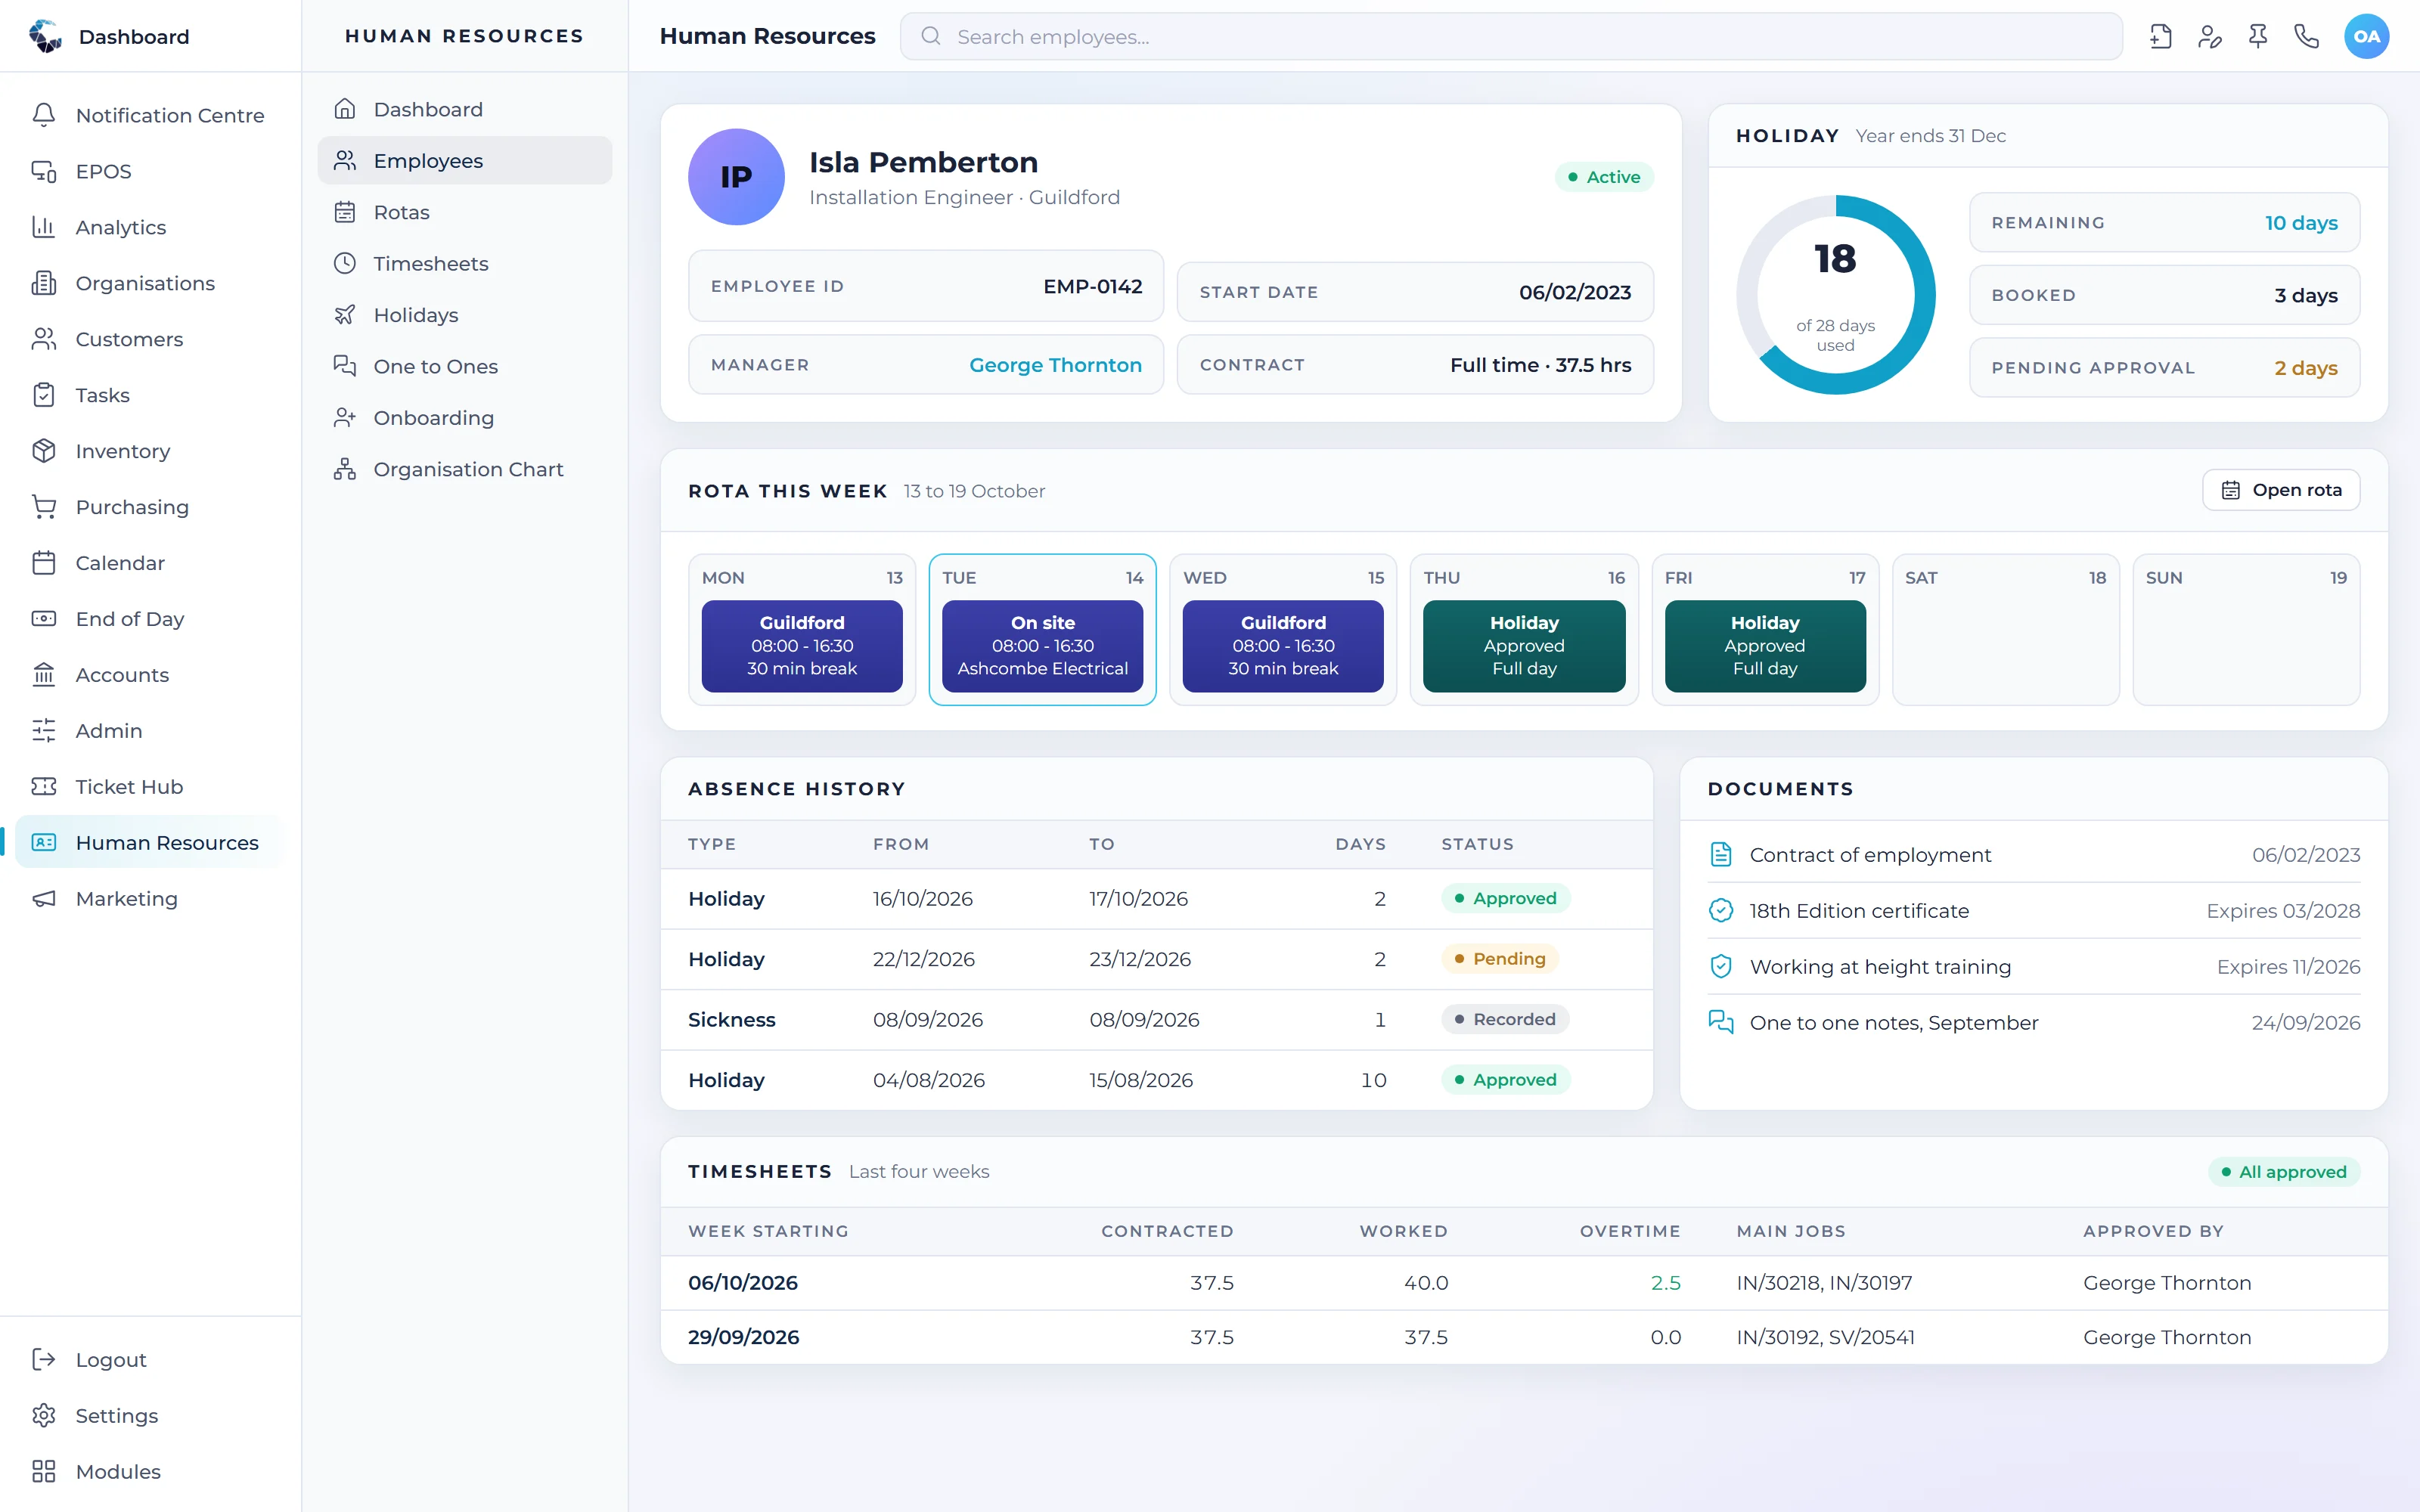Click the Purchasing cart icon
The width and height of the screenshot is (2420, 1512).
(x=44, y=507)
